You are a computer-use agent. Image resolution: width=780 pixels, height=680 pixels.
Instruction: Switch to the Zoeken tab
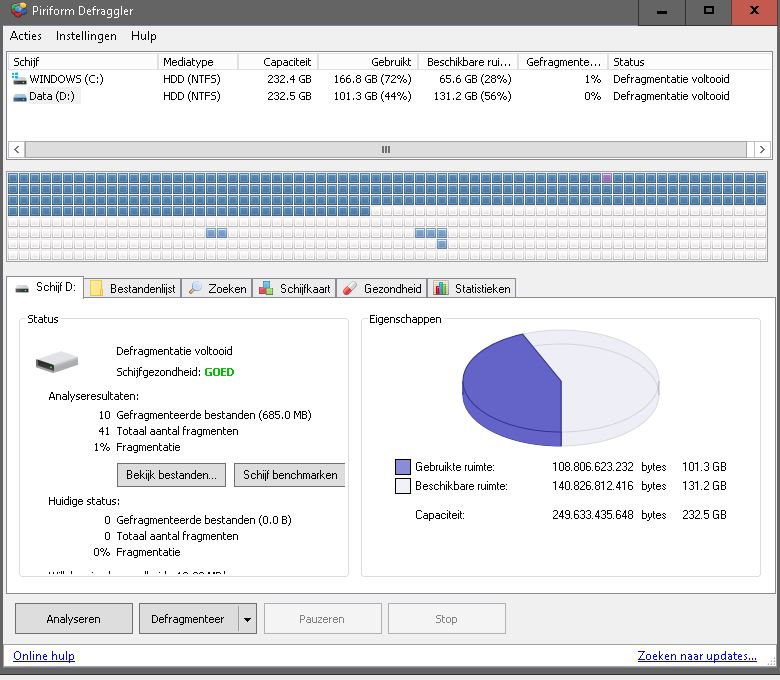217,289
